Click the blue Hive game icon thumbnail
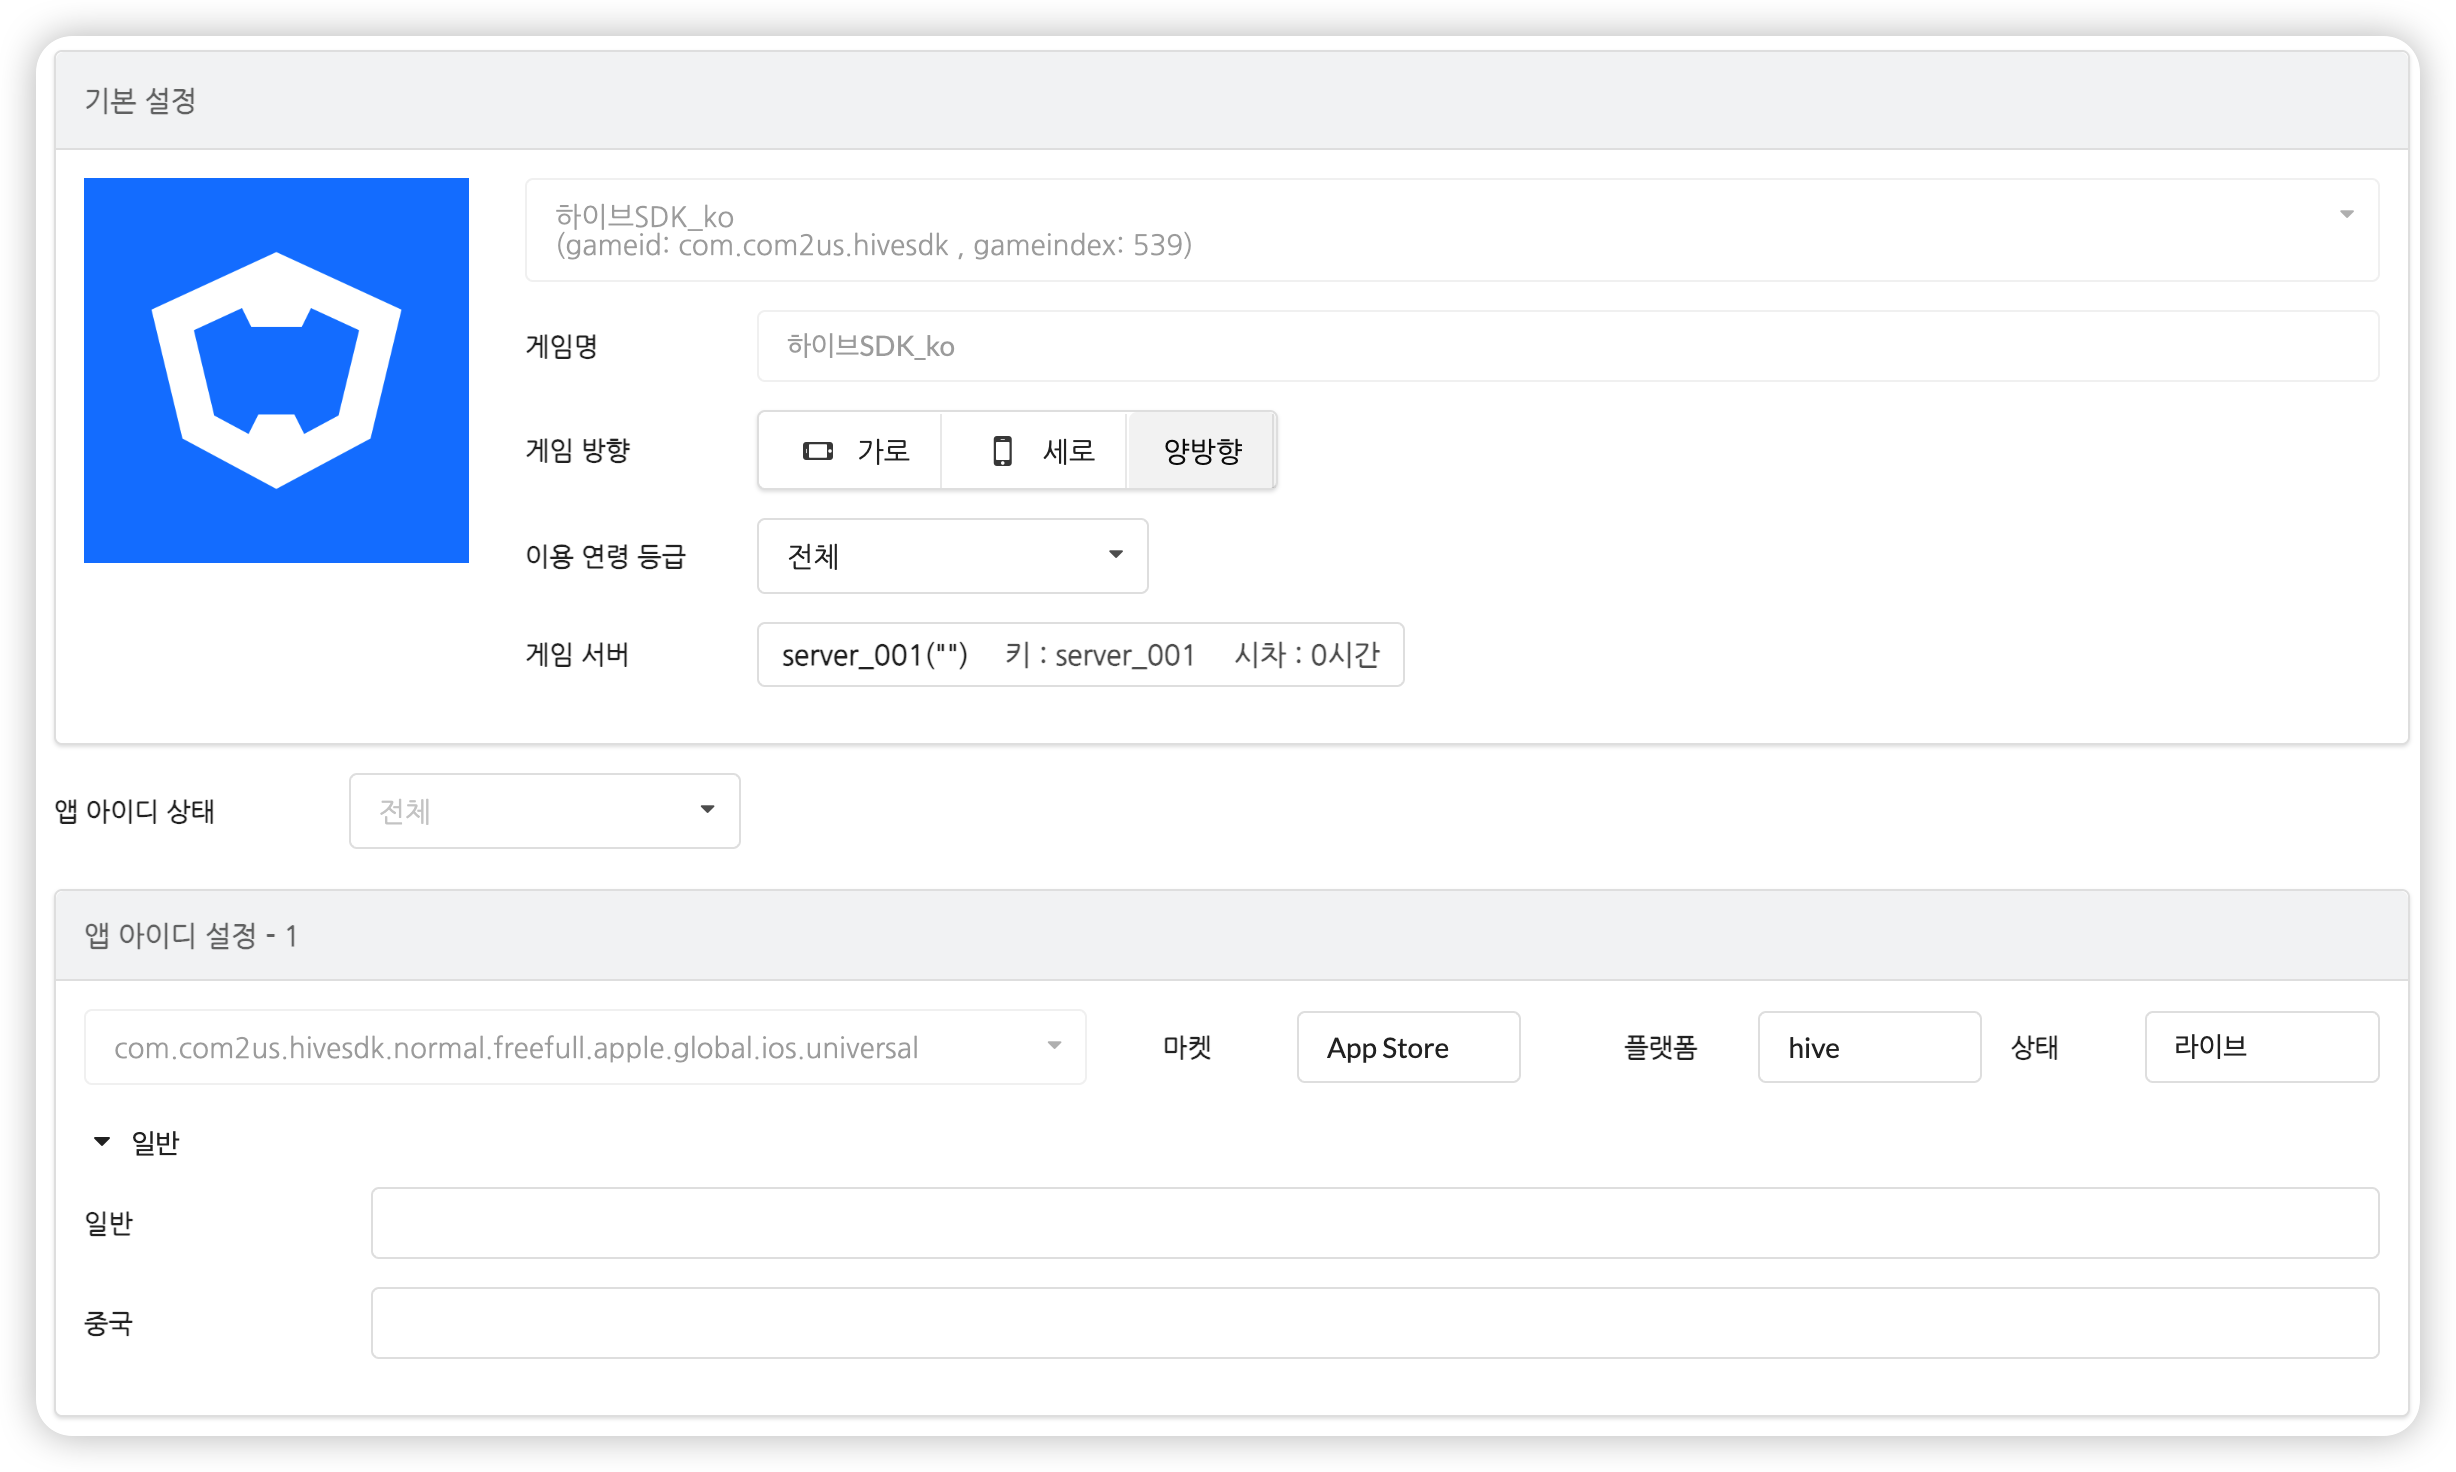The width and height of the screenshot is (2456, 1472). pyautogui.click(x=276, y=370)
